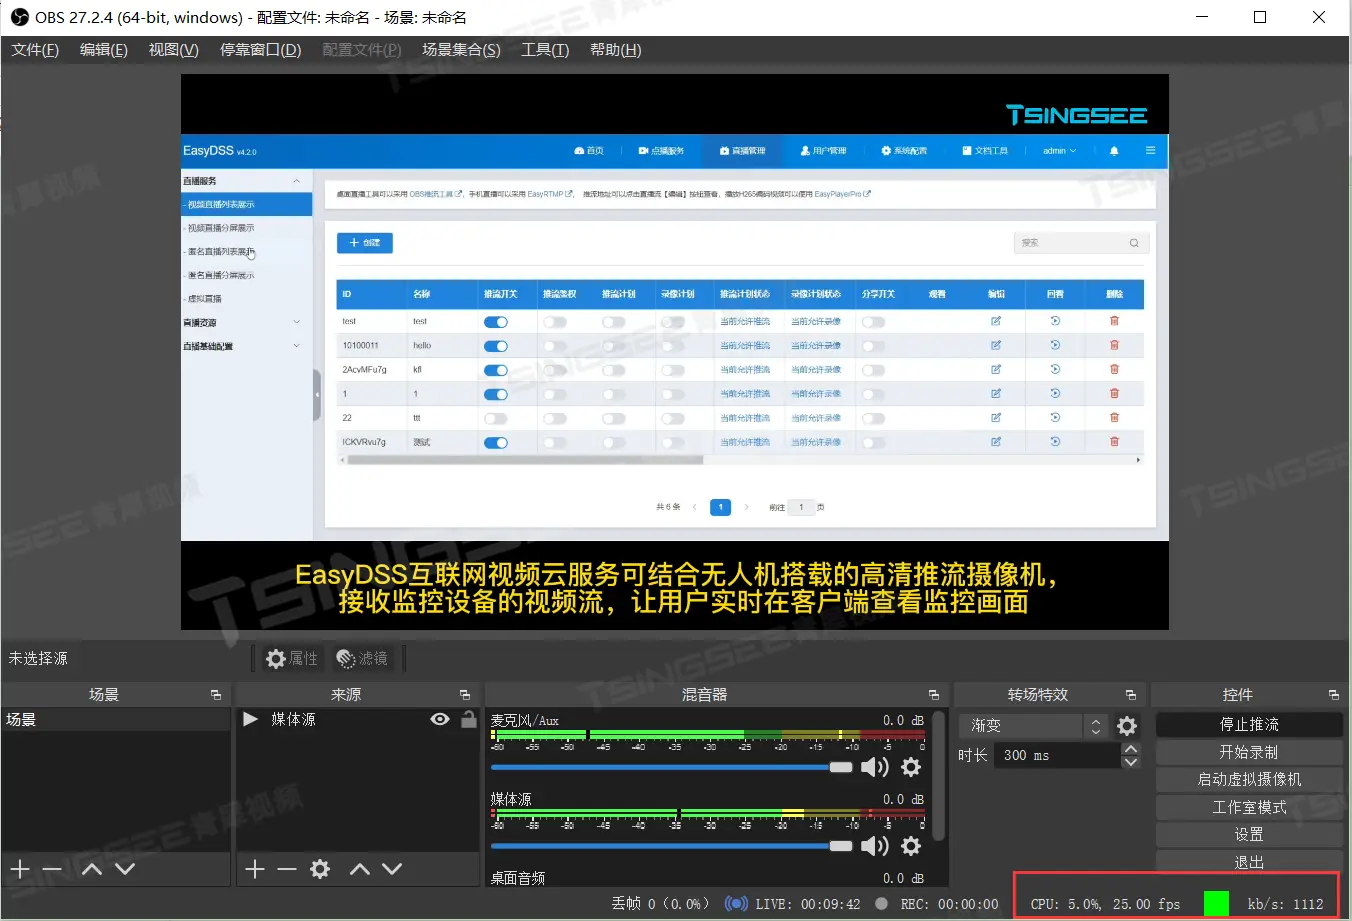The height and width of the screenshot is (921, 1352).
Task: Open the 视图(V) menu
Action: 172,49
